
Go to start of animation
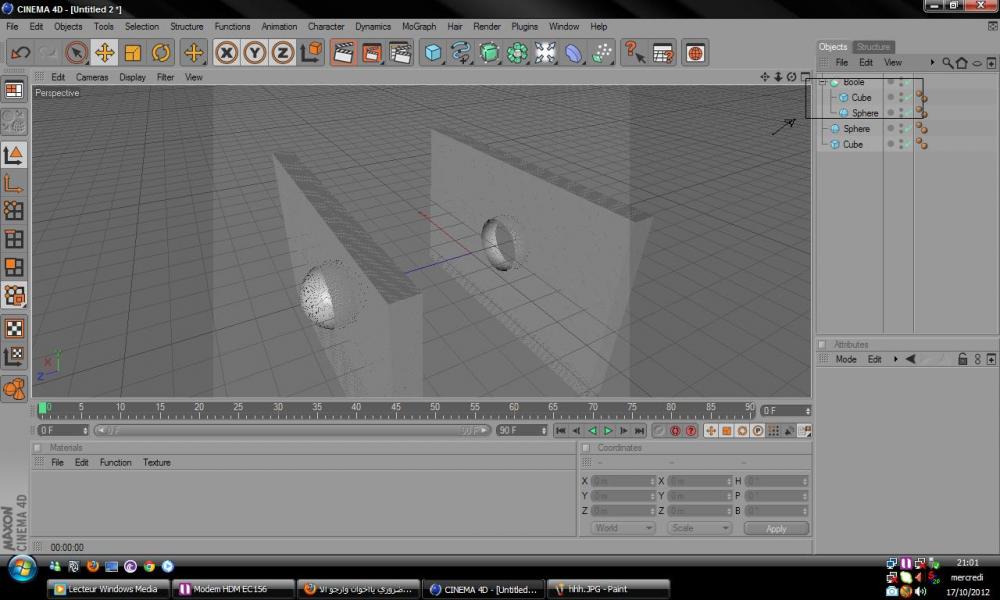(x=561, y=431)
